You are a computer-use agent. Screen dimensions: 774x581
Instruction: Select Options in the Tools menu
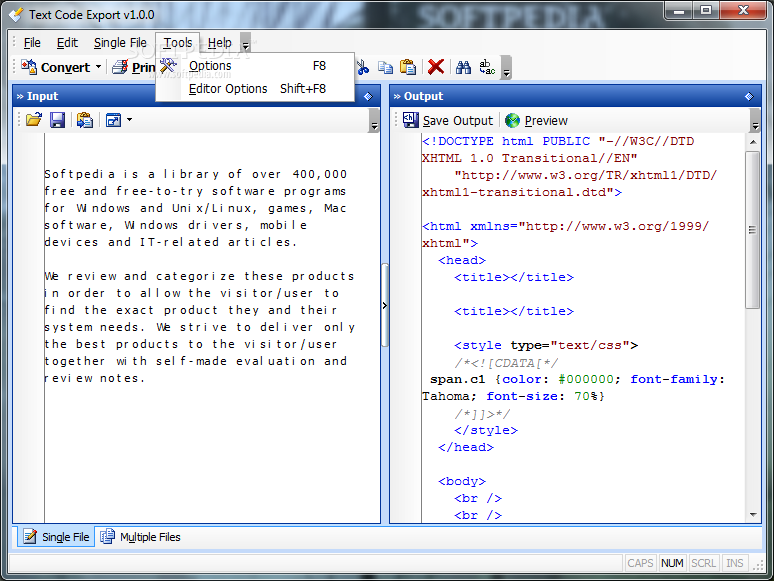pyautogui.click(x=255, y=66)
